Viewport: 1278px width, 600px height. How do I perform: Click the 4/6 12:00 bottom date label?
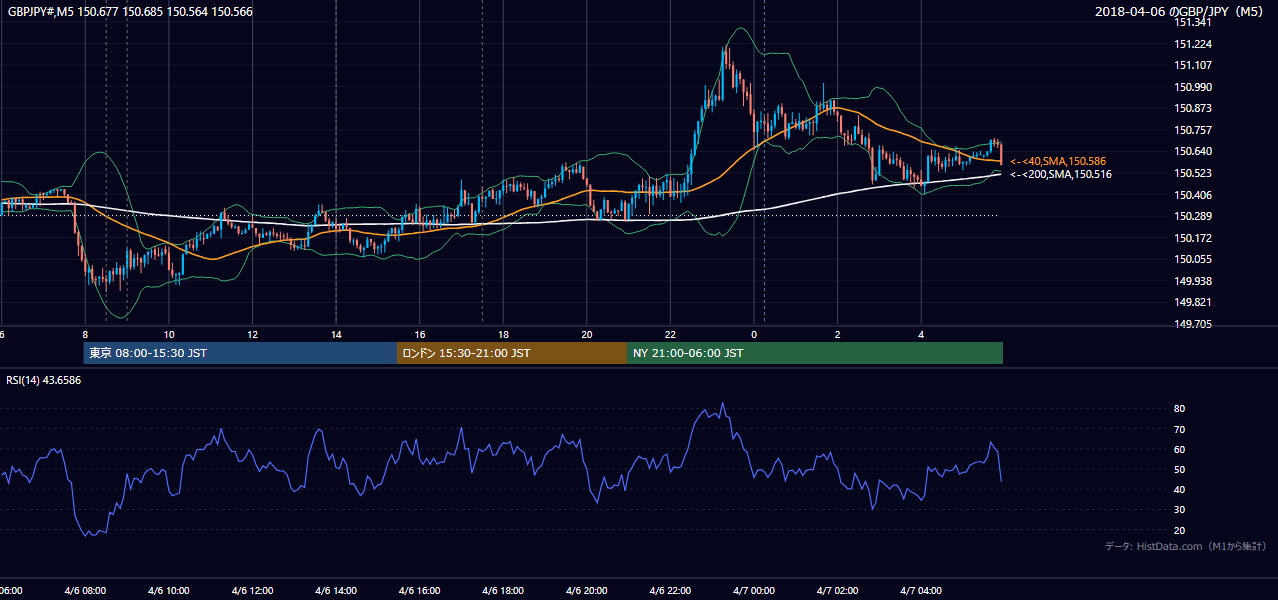click(252, 591)
